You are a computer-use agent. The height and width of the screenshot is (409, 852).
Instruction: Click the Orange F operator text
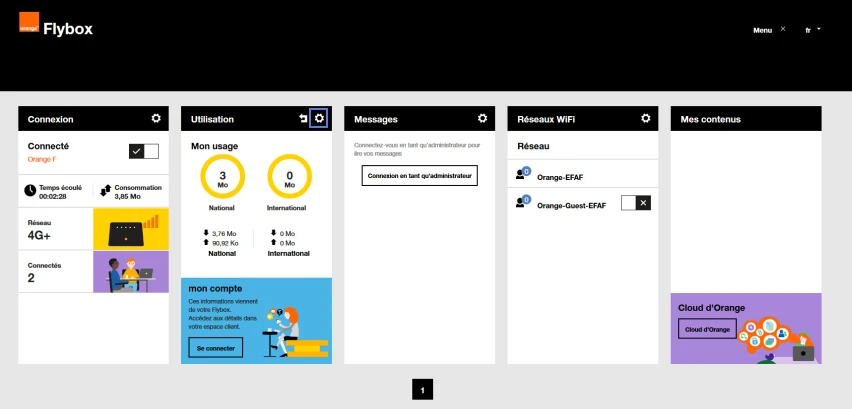tap(42, 159)
